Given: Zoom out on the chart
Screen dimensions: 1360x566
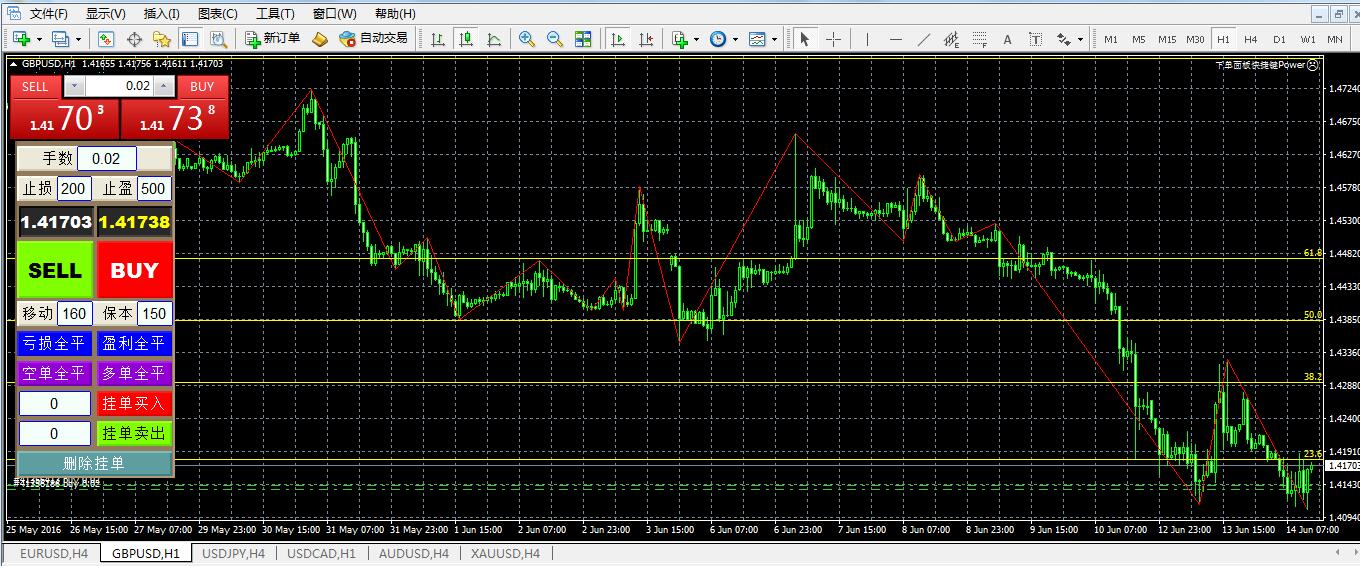Looking at the screenshot, I should point(555,39).
